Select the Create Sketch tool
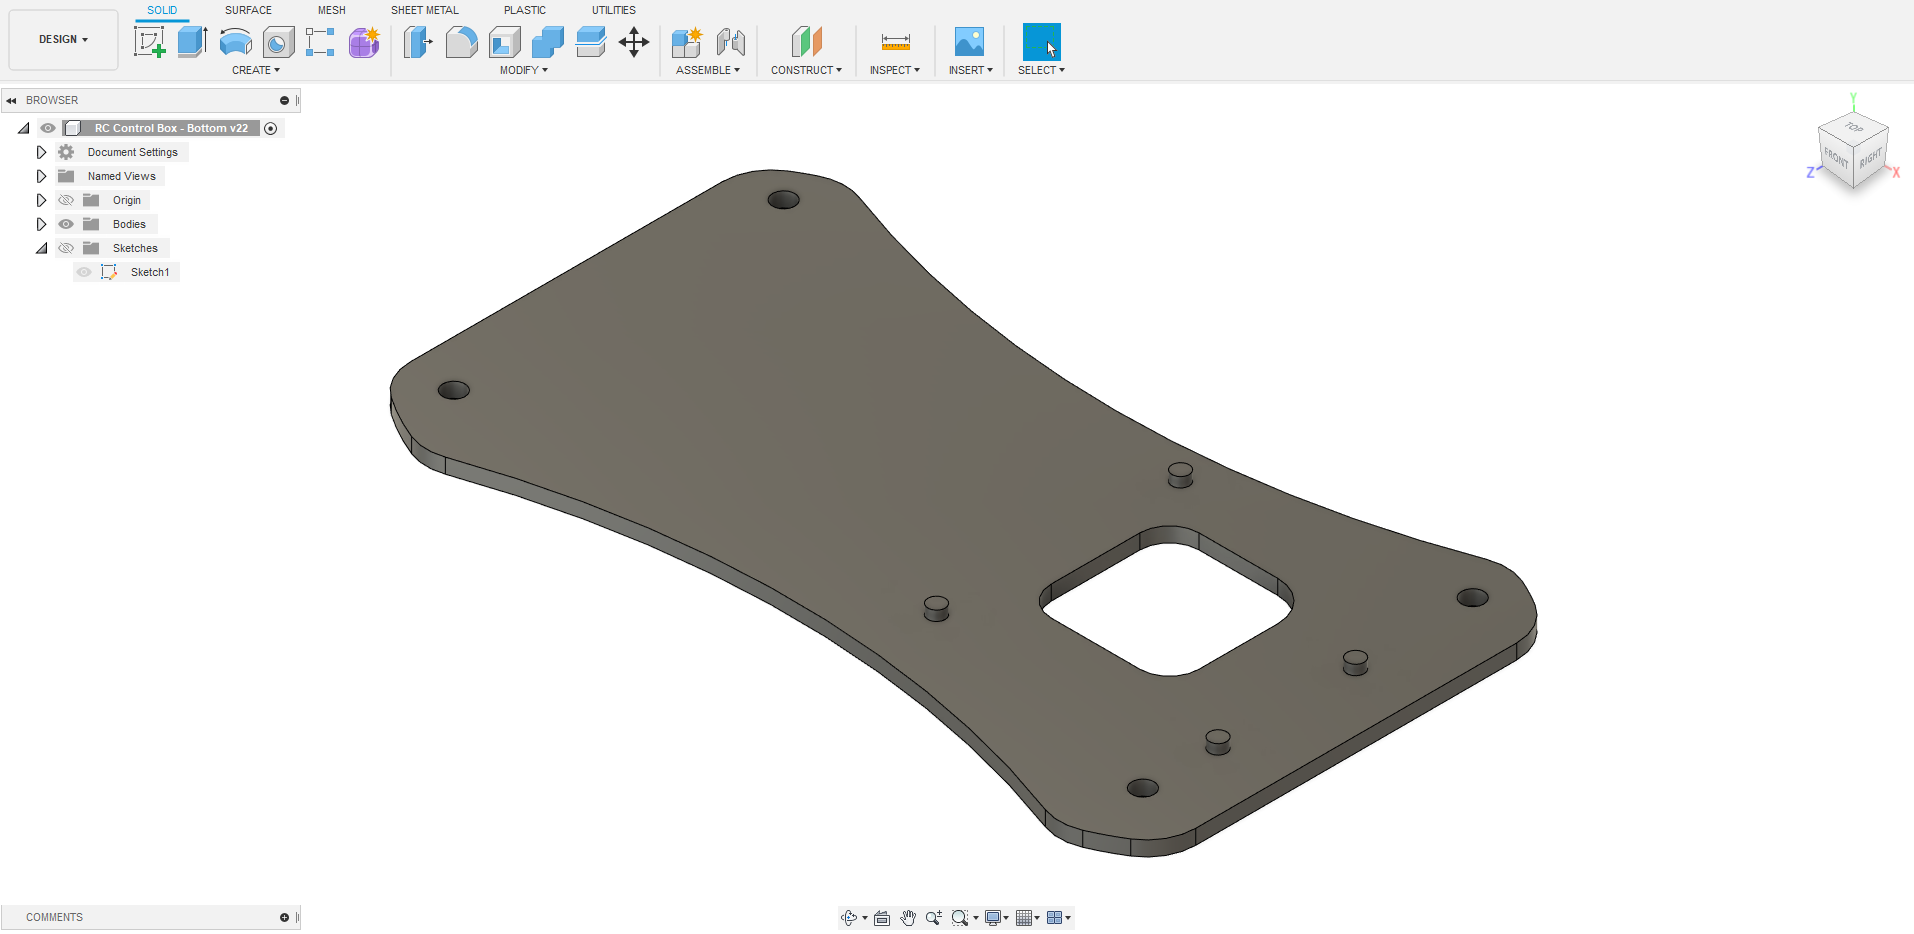1914x934 pixels. click(x=150, y=41)
